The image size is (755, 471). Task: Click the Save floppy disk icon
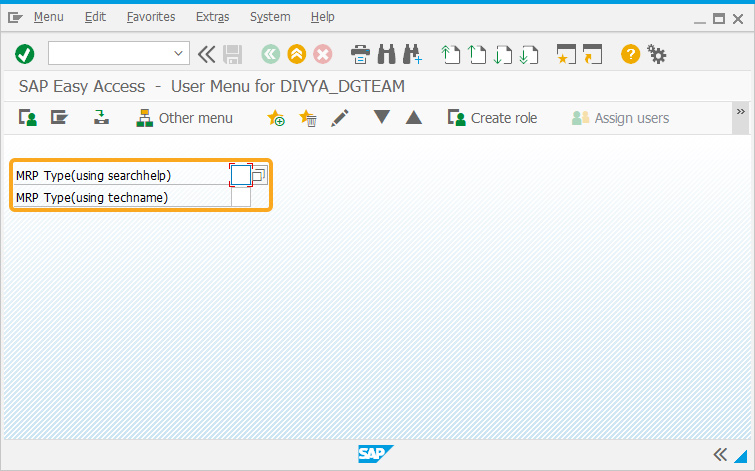[233, 54]
